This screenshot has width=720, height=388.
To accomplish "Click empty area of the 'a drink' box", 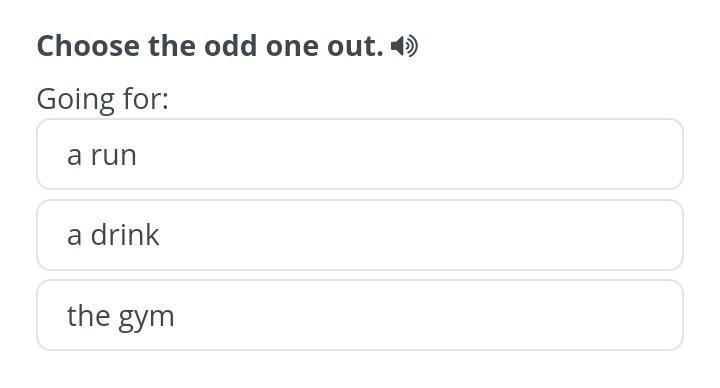I will click(413, 235).
